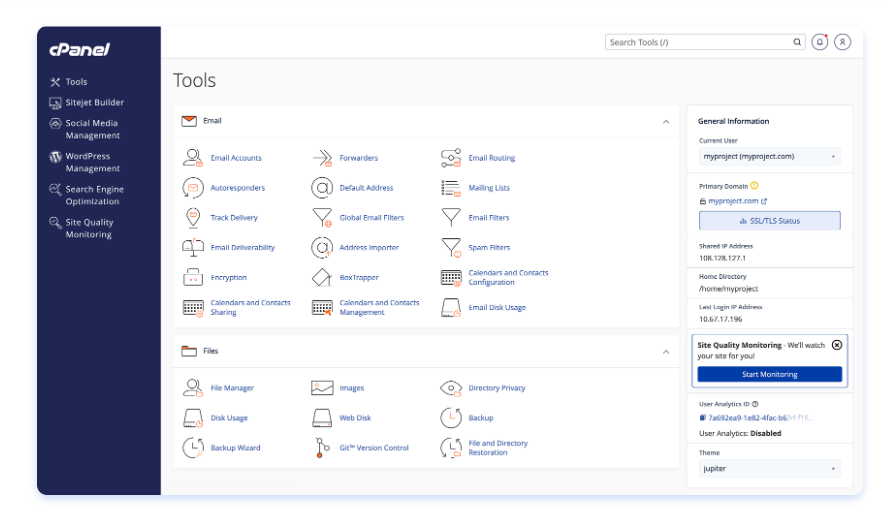
Task: Open the Theme jupiter dropdown
Action: 769,469
